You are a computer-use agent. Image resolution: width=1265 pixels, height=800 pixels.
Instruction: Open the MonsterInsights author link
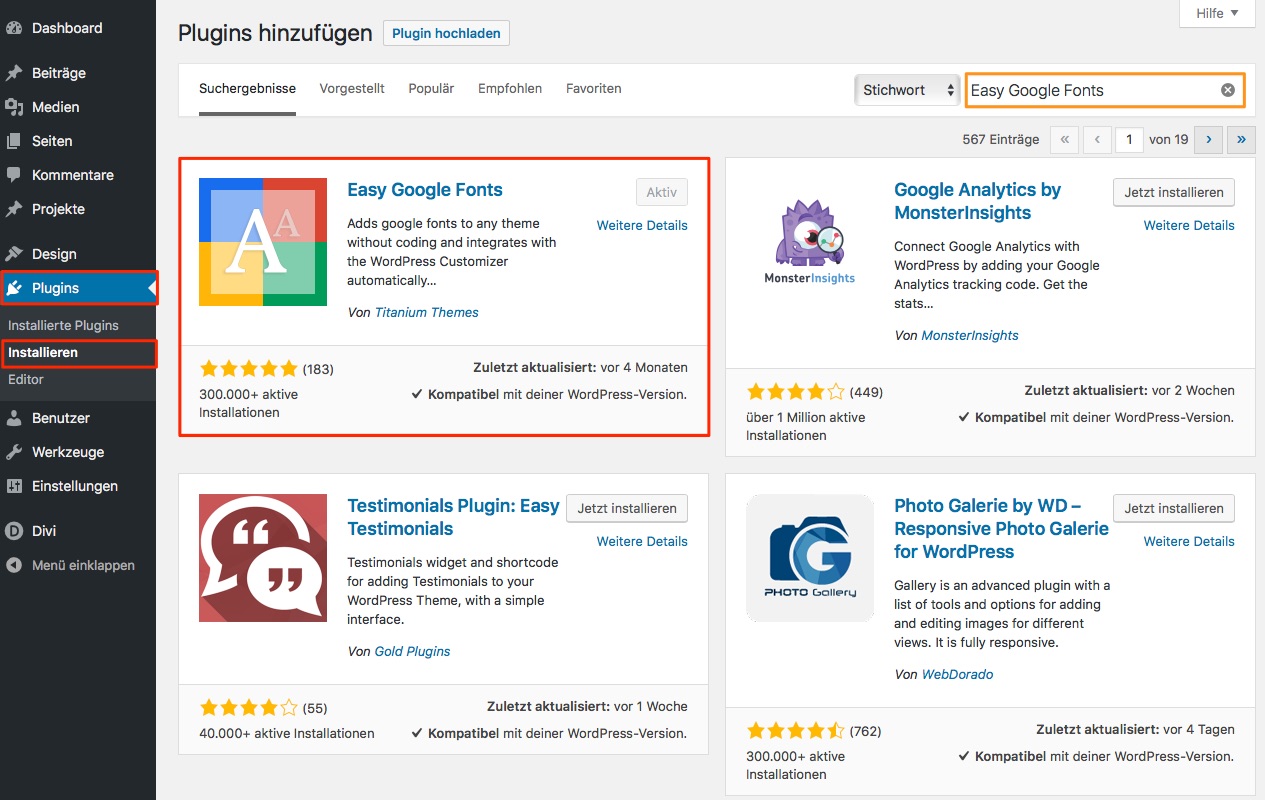(x=970, y=335)
